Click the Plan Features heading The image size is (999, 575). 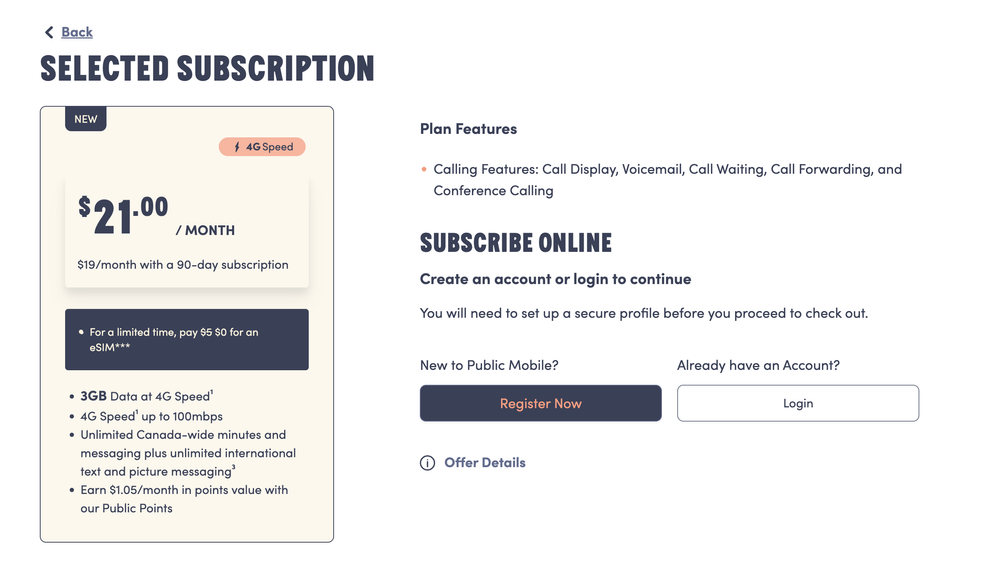point(468,129)
